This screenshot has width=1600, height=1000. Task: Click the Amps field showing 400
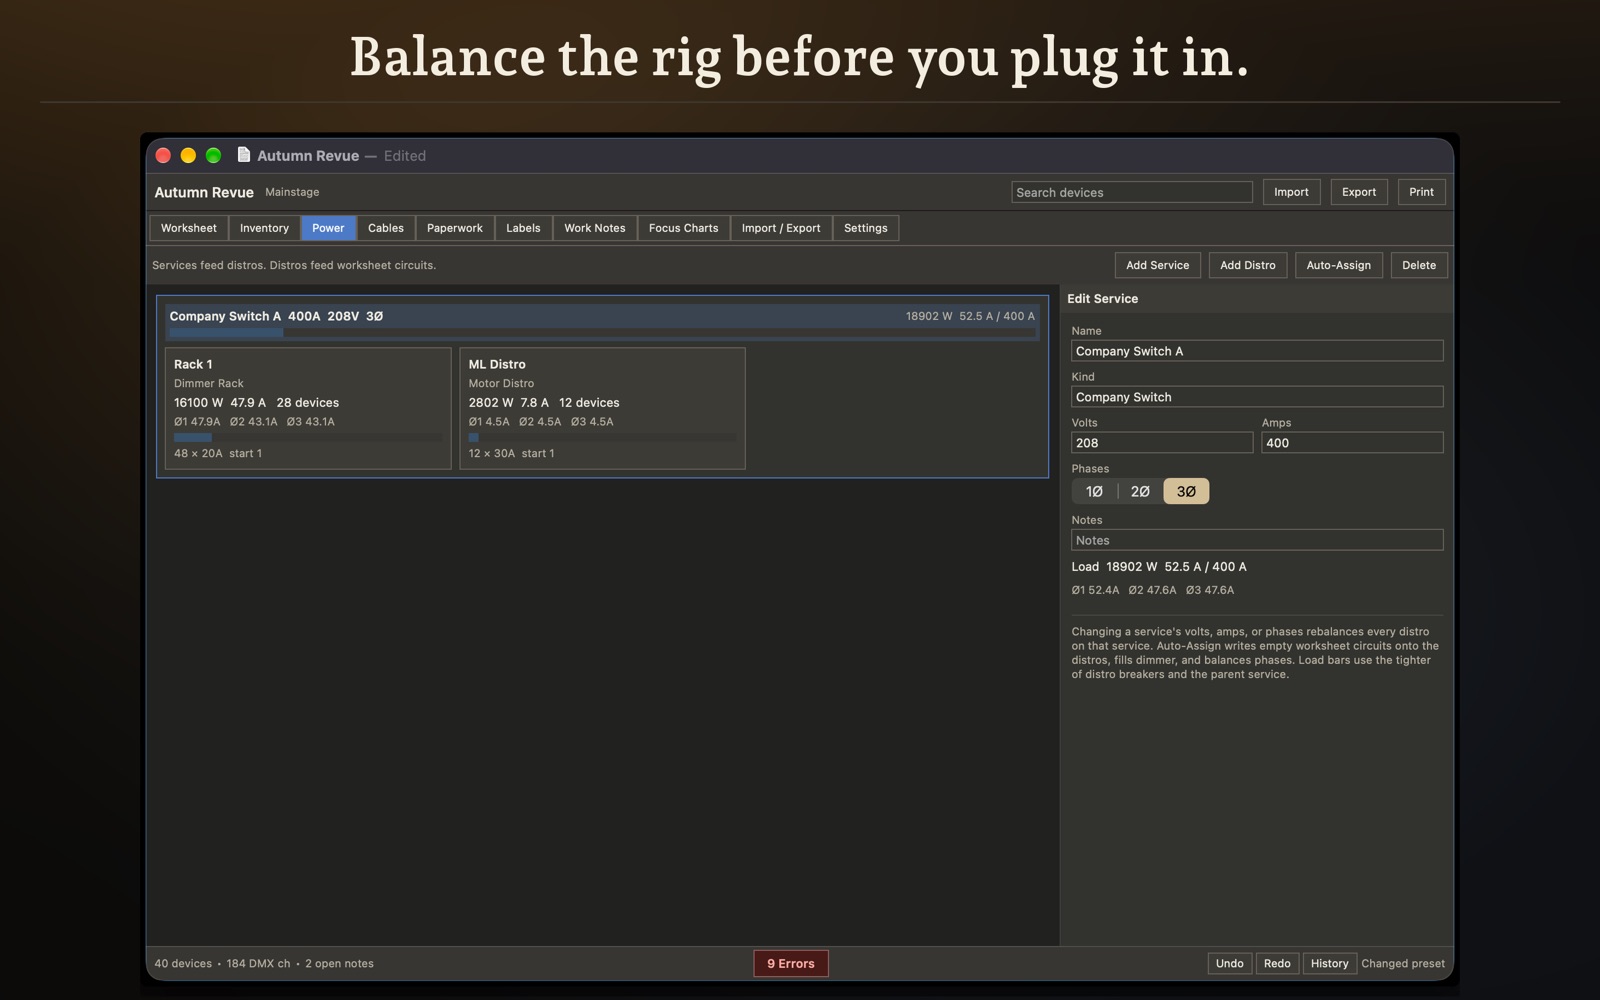[x=1352, y=443]
